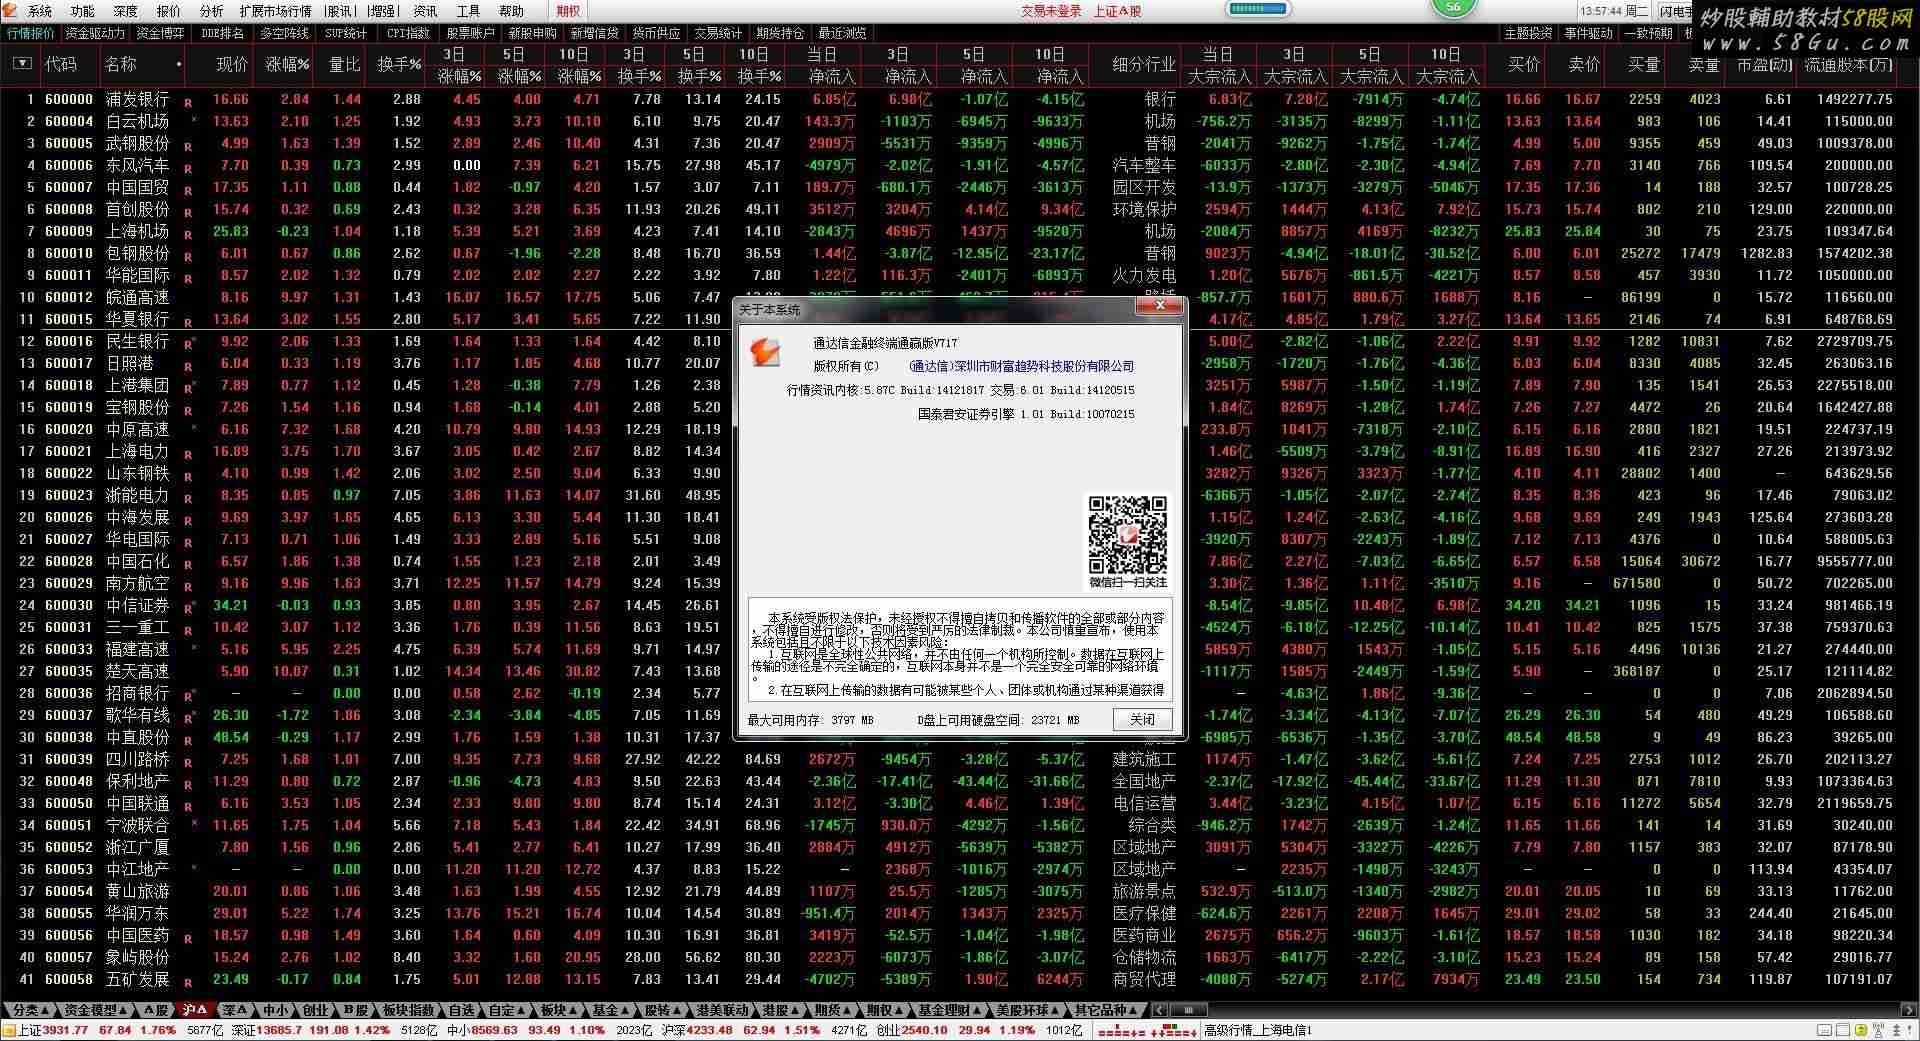Image resolution: width=1920 pixels, height=1041 pixels.
Task: Expand the 基金 bottom tab
Action: pyautogui.click(x=610, y=1010)
